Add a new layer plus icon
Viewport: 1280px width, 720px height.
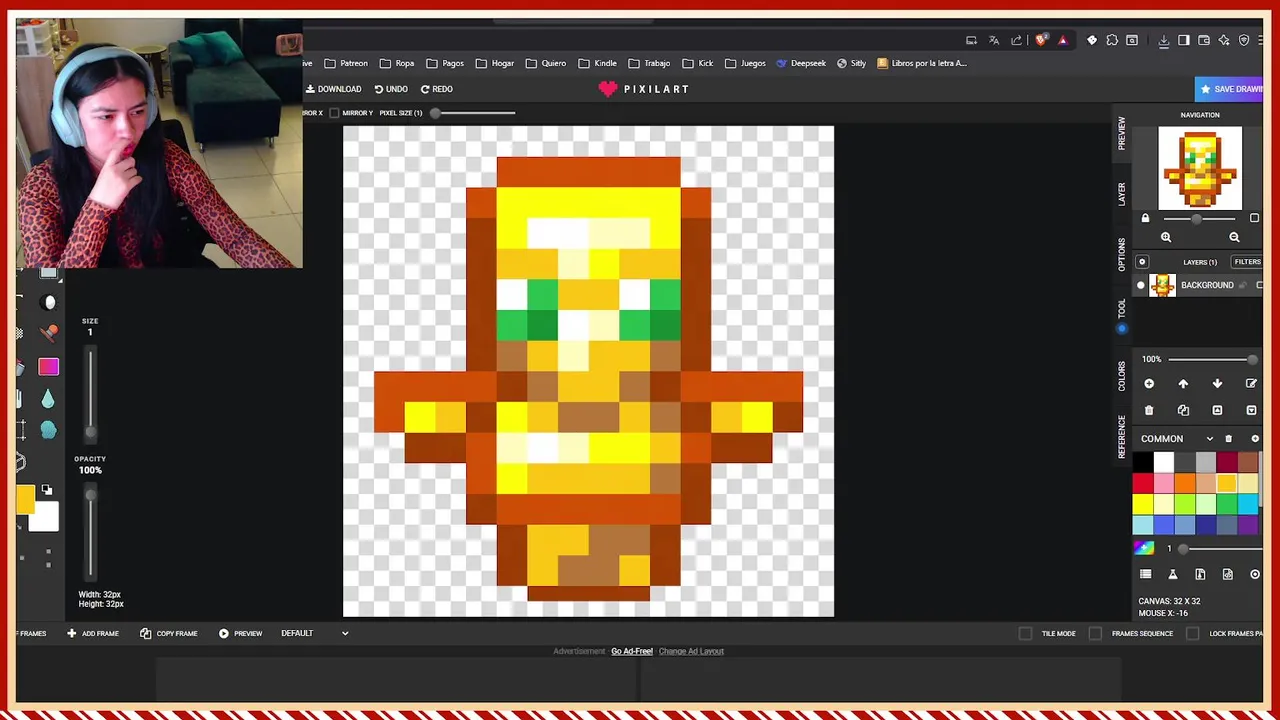1149,384
